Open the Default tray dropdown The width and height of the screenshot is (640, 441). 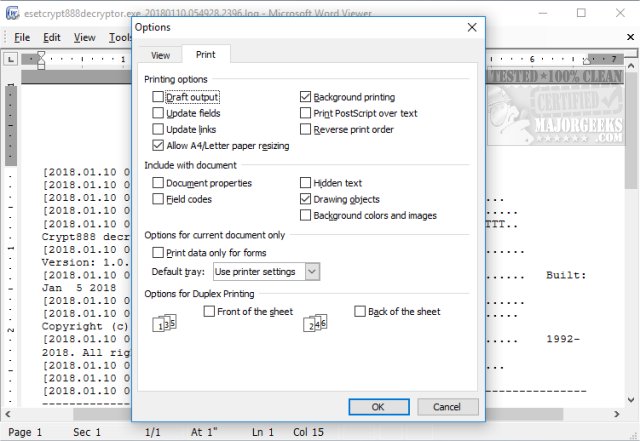pos(312,272)
